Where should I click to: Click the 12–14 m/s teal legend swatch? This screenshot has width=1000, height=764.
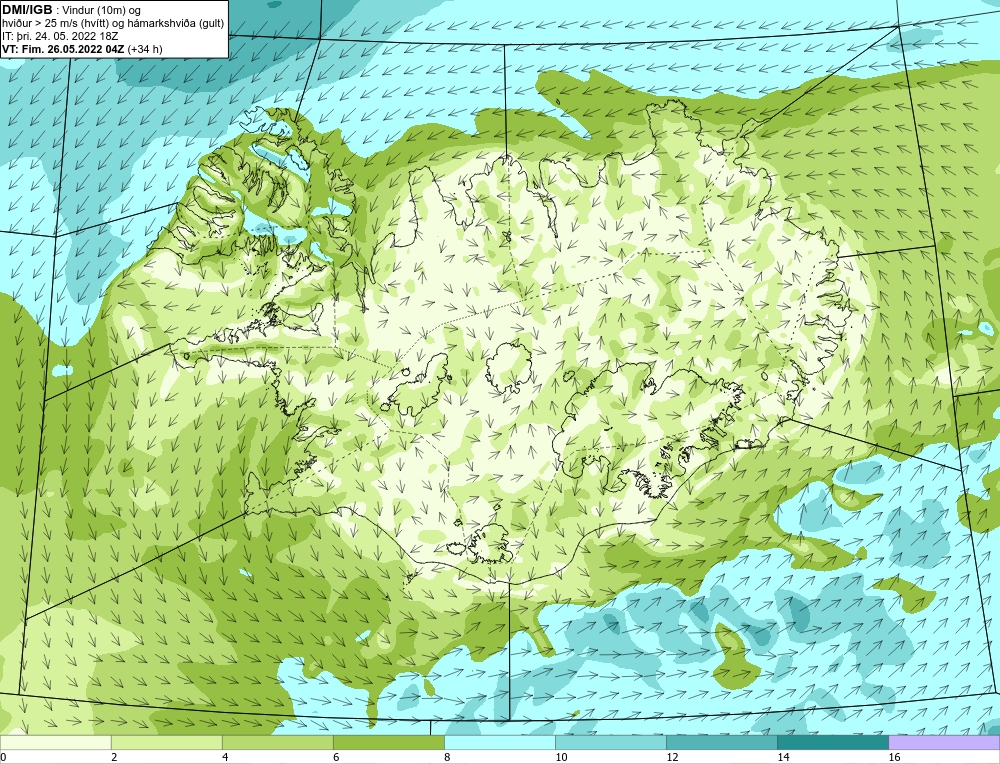point(721,742)
